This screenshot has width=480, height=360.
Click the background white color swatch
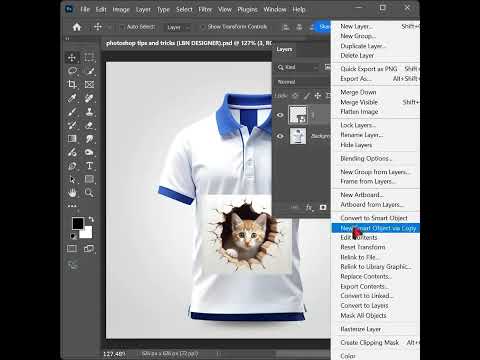pyautogui.click(x=86, y=232)
